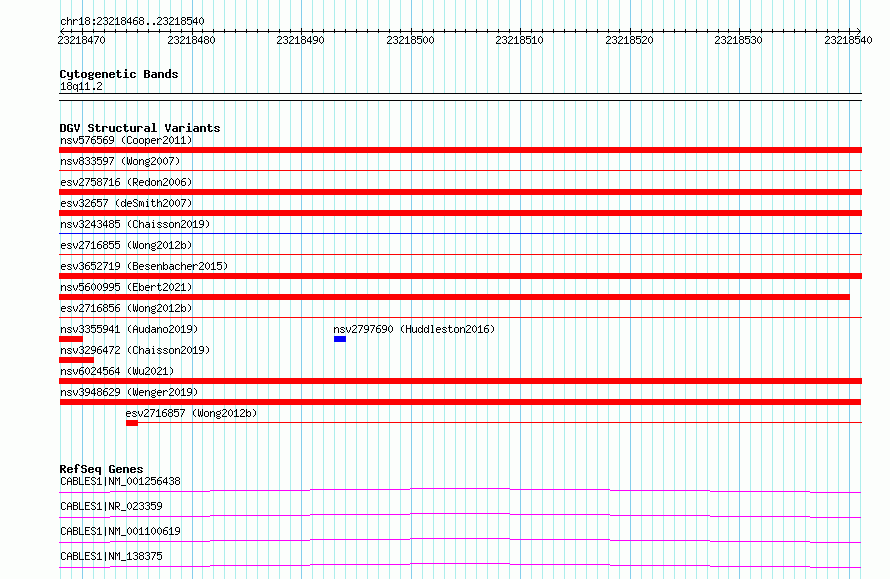Open esv2716856 (Wong2012b) variant

(126, 308)
